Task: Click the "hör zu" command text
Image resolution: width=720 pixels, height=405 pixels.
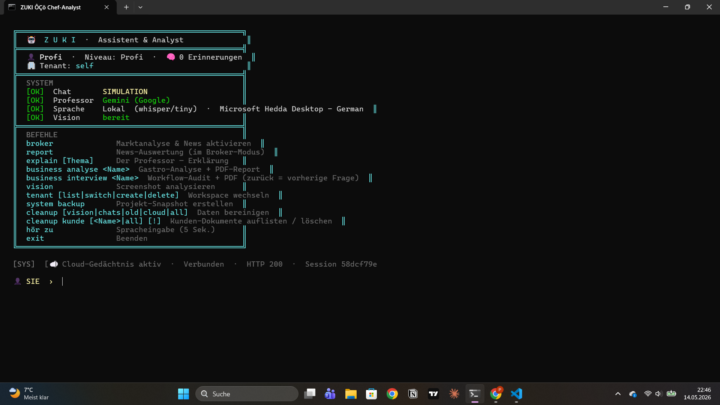Action: point(39,230)
